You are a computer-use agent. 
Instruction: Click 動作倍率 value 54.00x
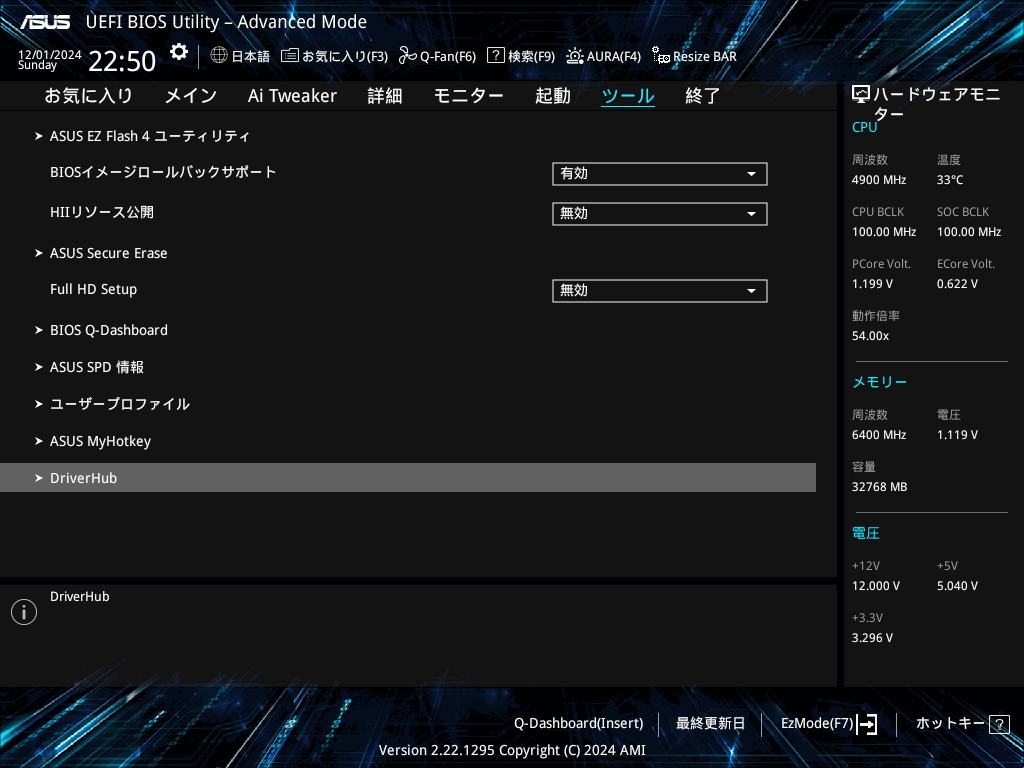click(871, 336)
